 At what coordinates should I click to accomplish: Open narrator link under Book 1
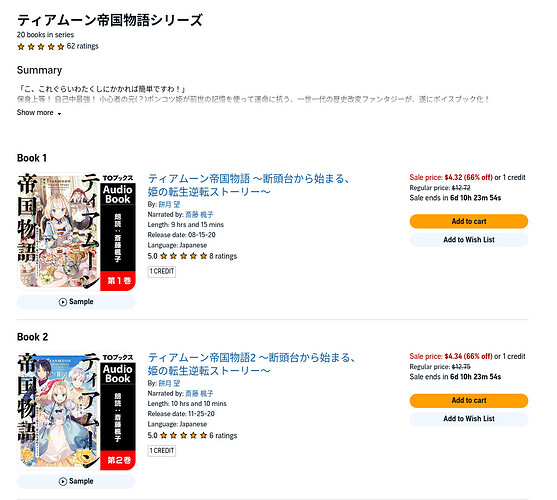pyautogui.click(x=199, y=214)
